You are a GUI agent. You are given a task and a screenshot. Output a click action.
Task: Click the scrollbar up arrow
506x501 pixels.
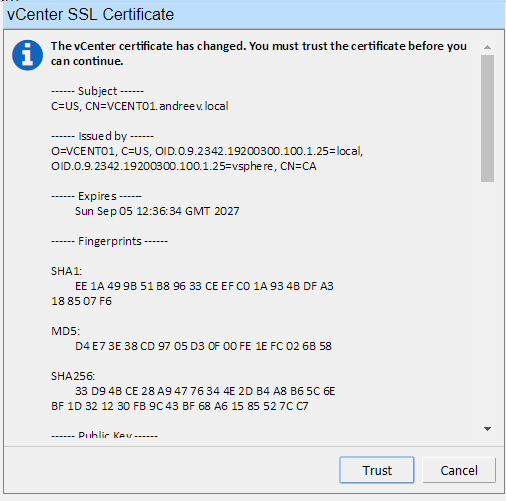coord(487,47)
